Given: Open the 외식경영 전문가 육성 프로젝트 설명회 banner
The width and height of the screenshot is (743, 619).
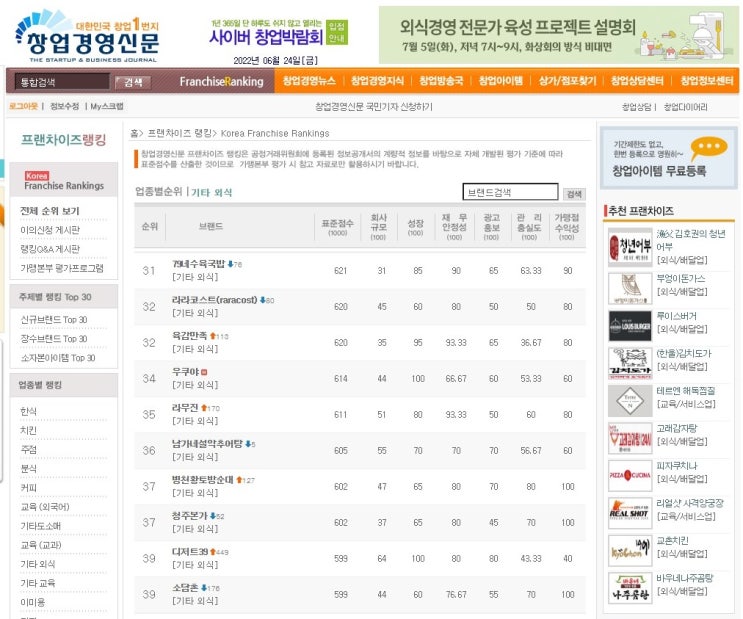Looking at the screenshot, I should 558,35.
